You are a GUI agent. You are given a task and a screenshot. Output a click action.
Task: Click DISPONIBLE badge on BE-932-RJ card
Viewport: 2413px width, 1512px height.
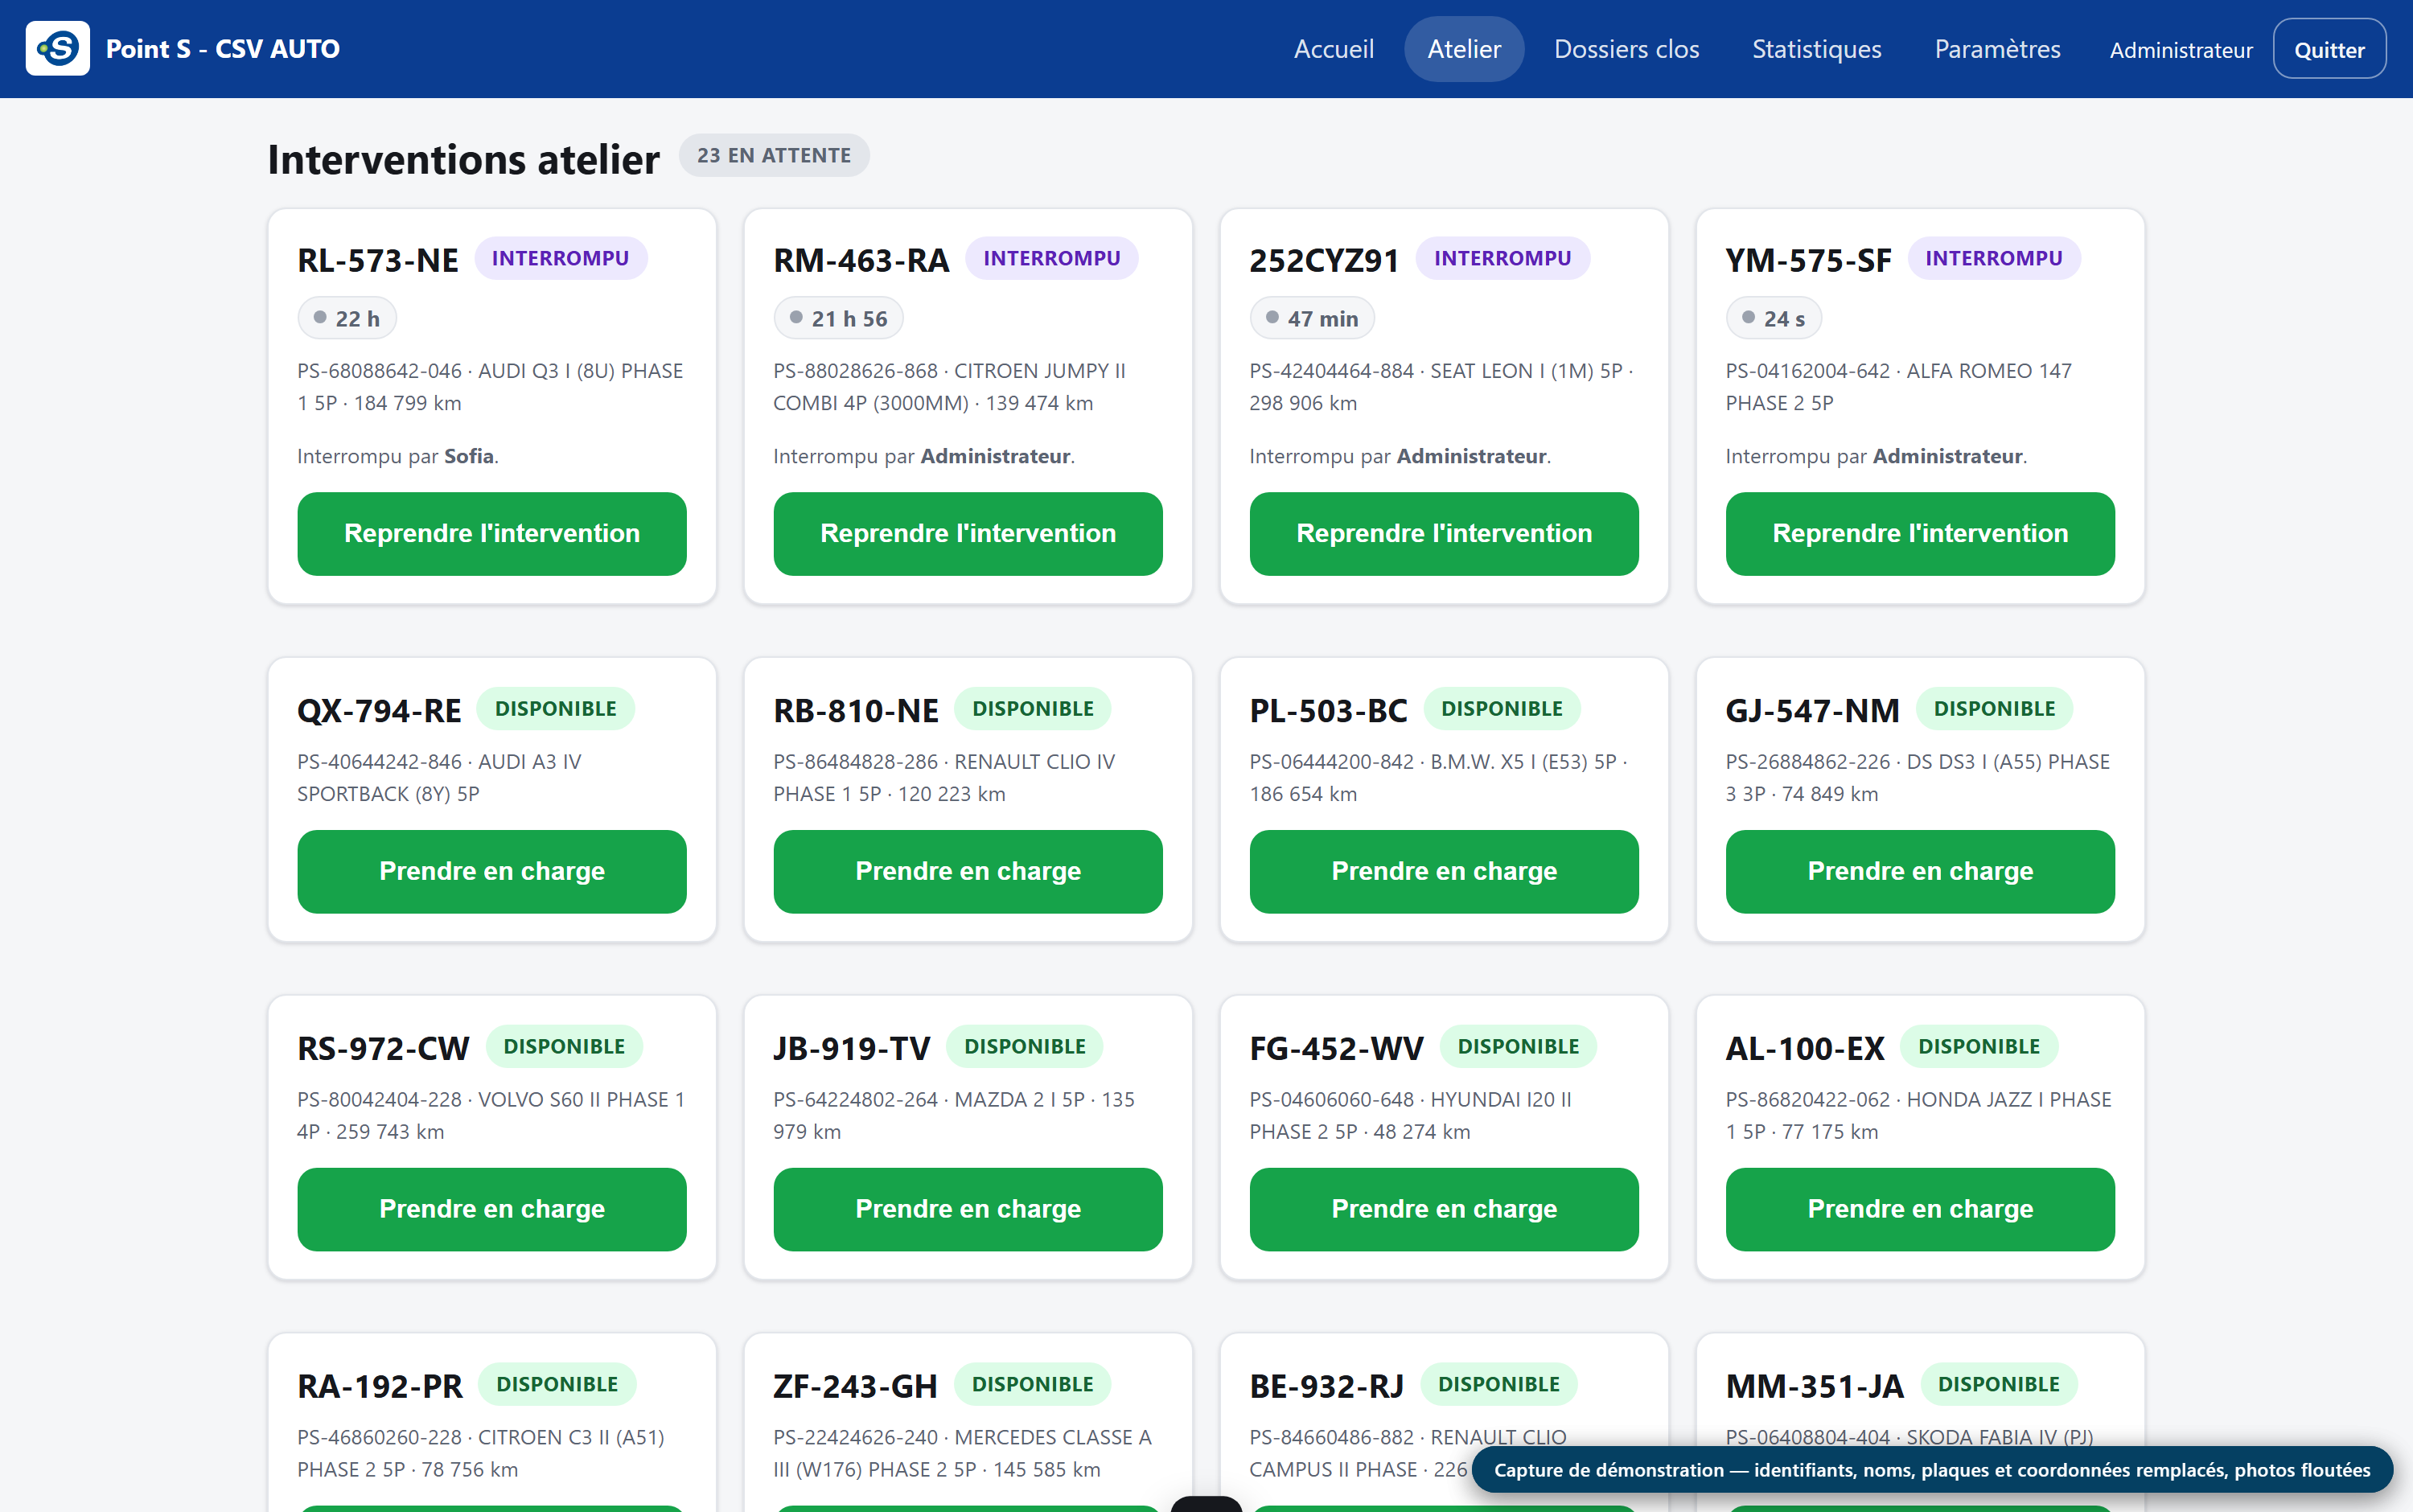(1498, 1384)
